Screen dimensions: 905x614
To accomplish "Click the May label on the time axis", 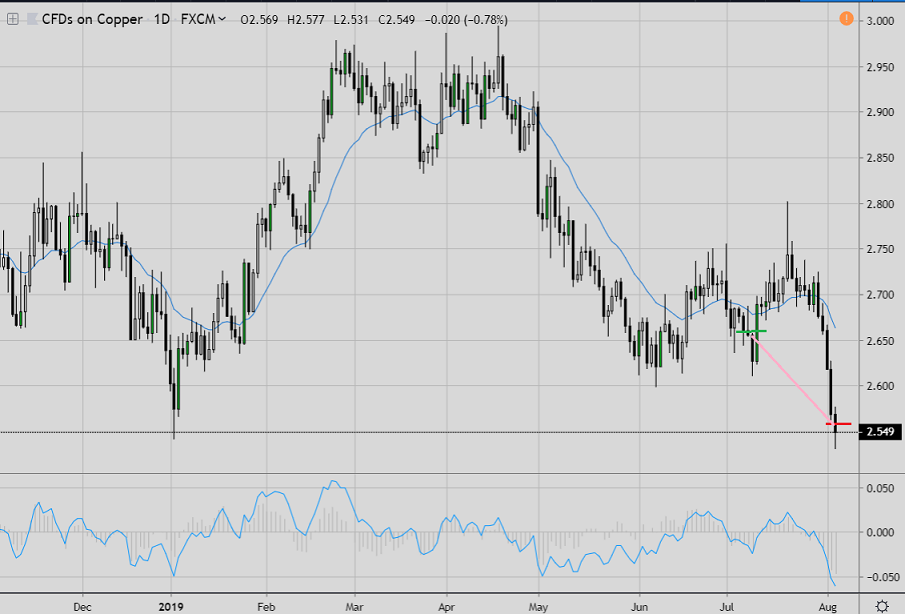I will pyautogui.click(x=538, y=607).
